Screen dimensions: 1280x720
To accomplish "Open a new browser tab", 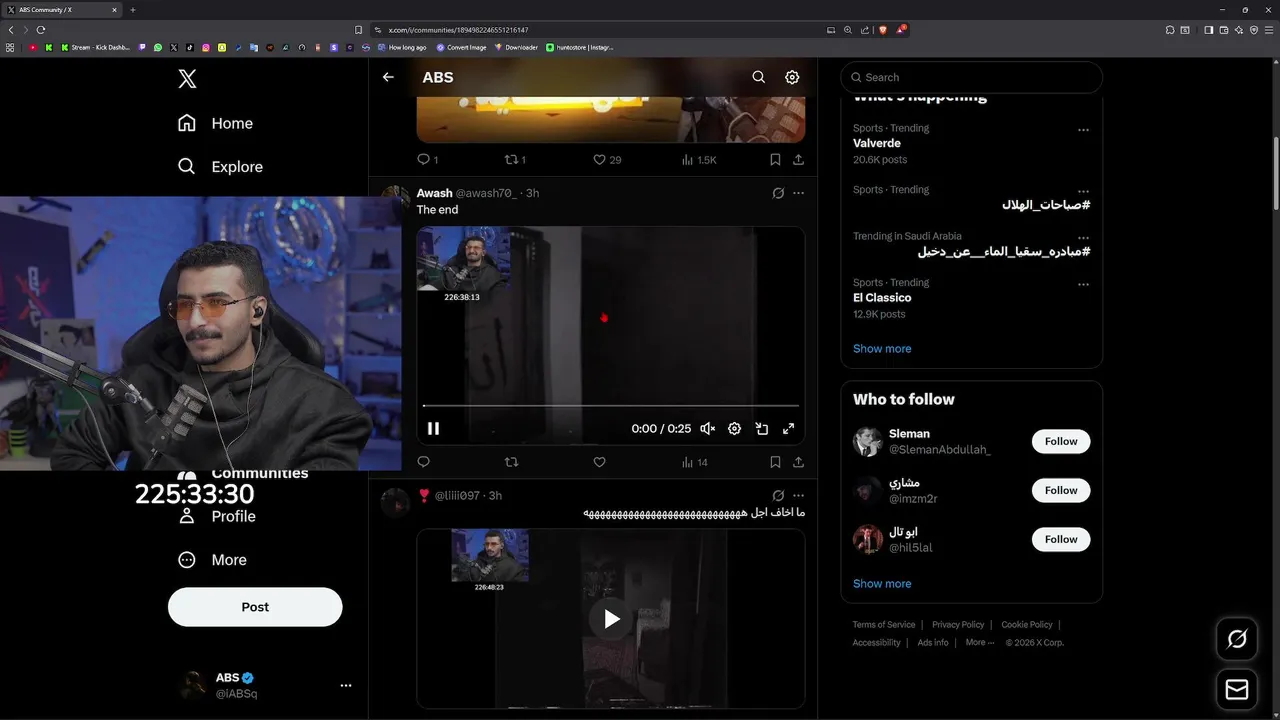I will [x=133, y=10].
